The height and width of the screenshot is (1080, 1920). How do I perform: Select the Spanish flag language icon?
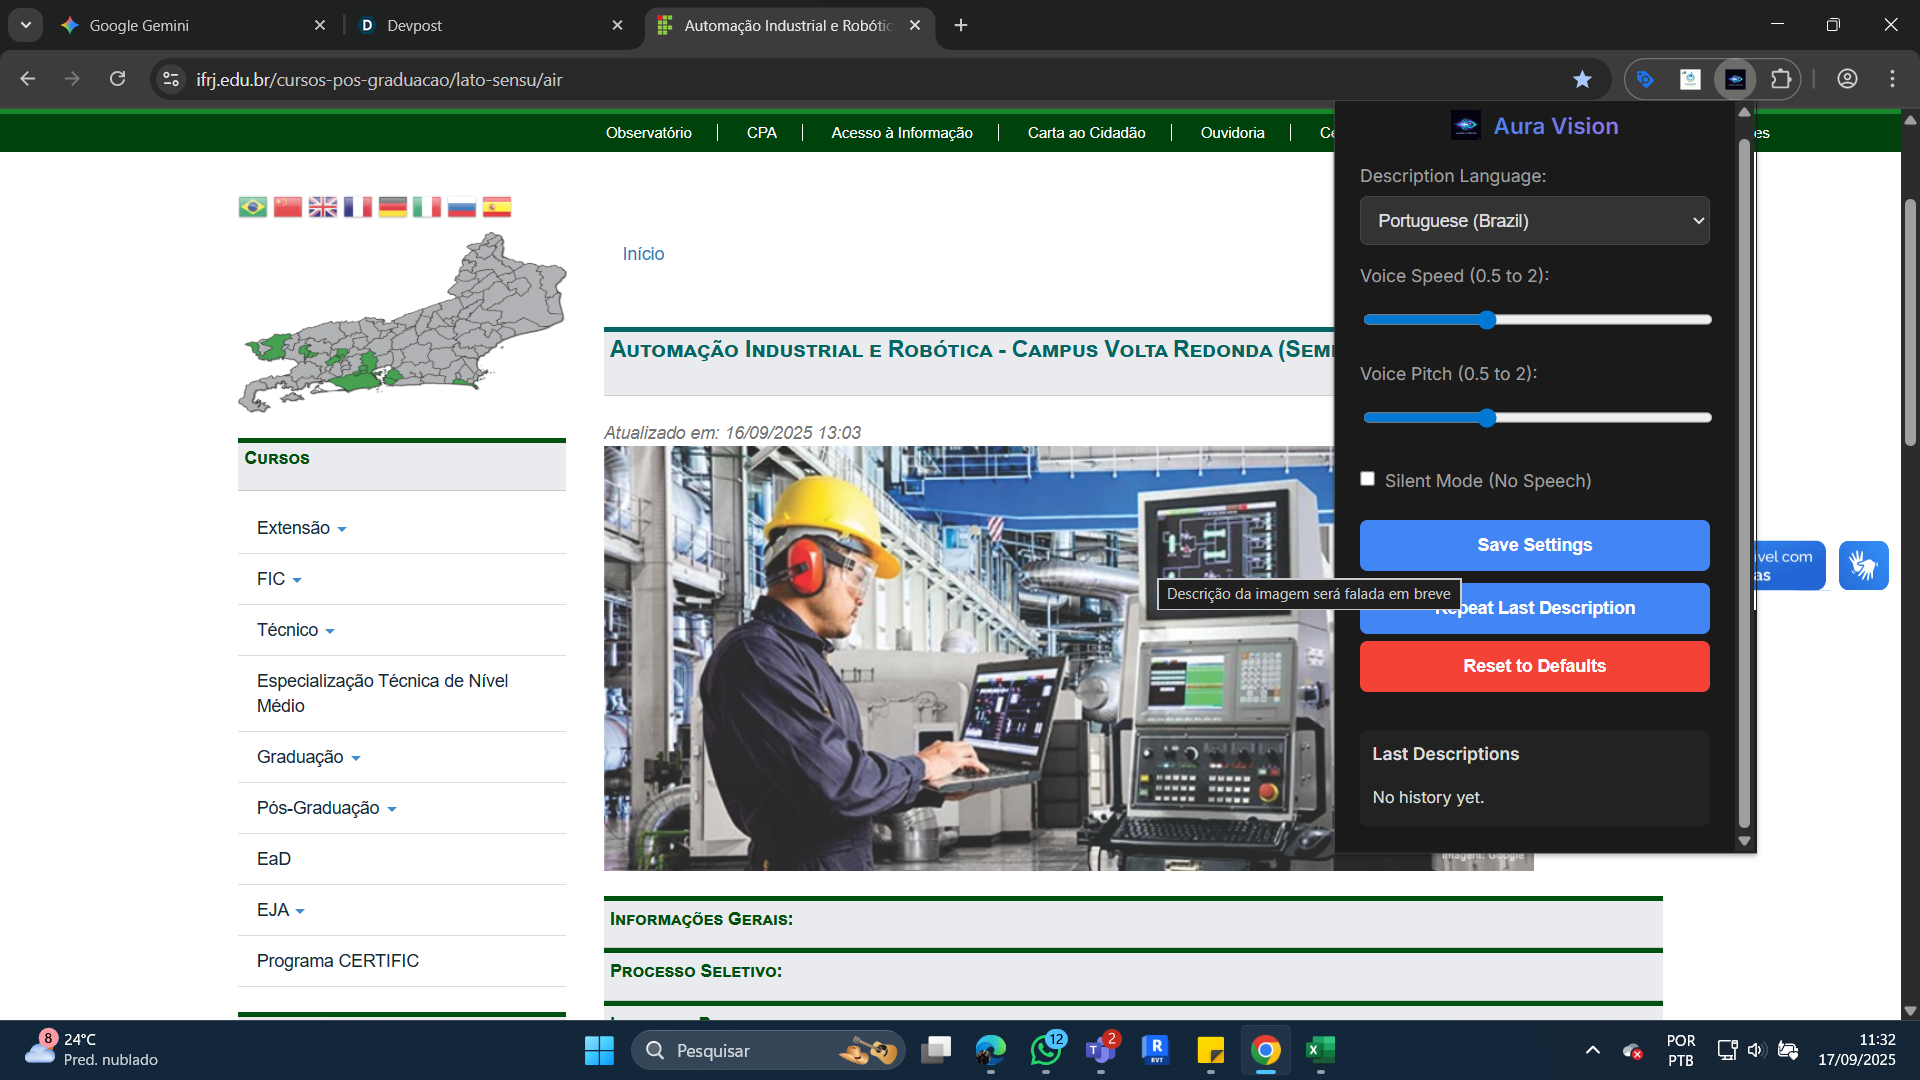(497, 207)
